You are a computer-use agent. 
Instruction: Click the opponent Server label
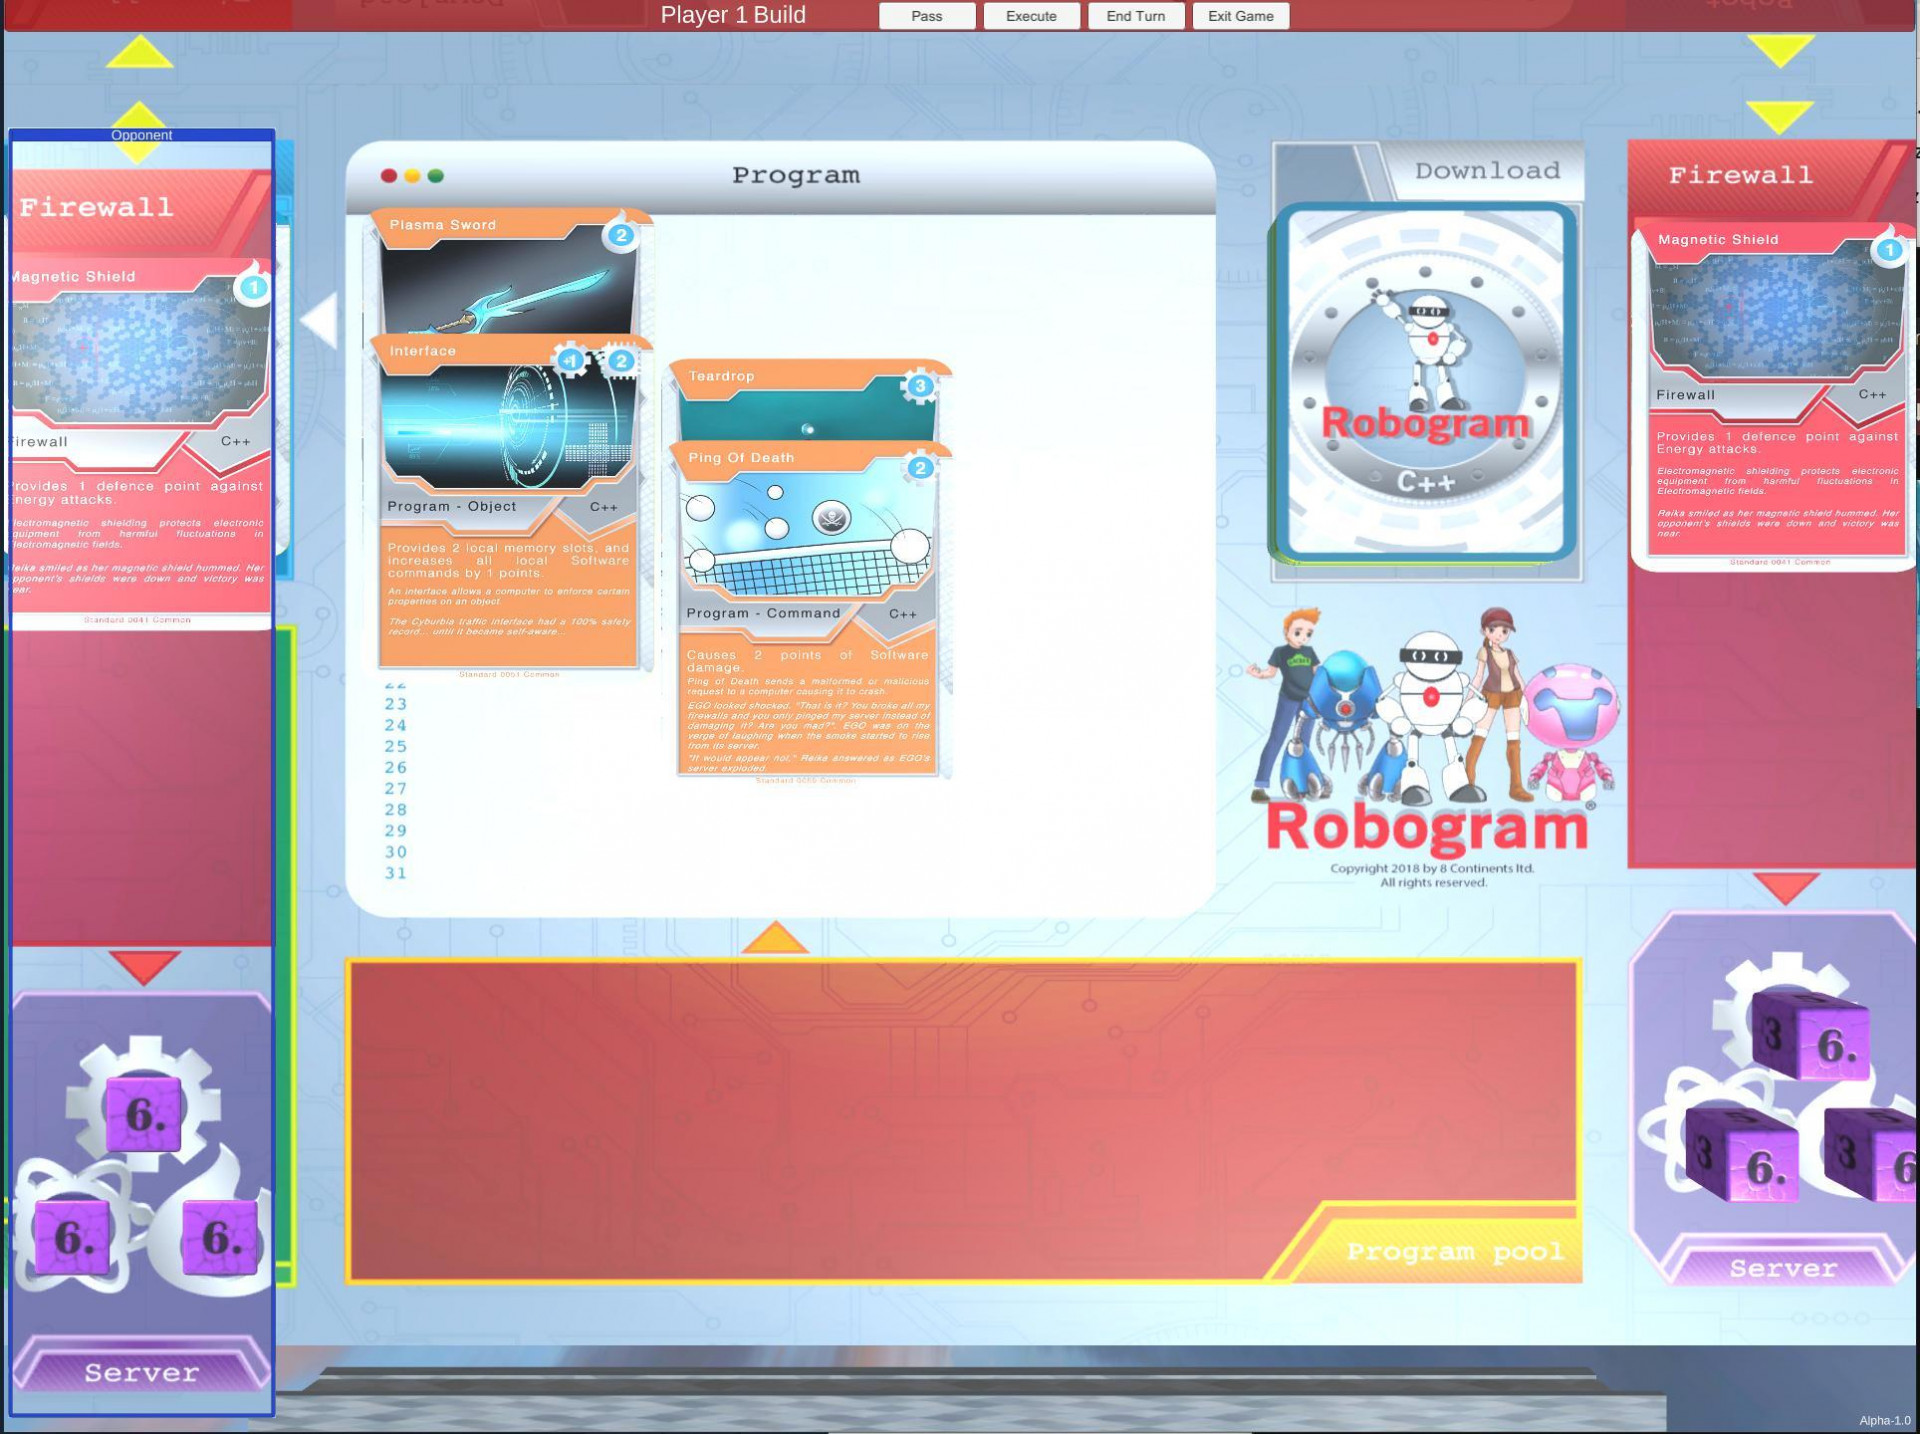(141, 1372)
